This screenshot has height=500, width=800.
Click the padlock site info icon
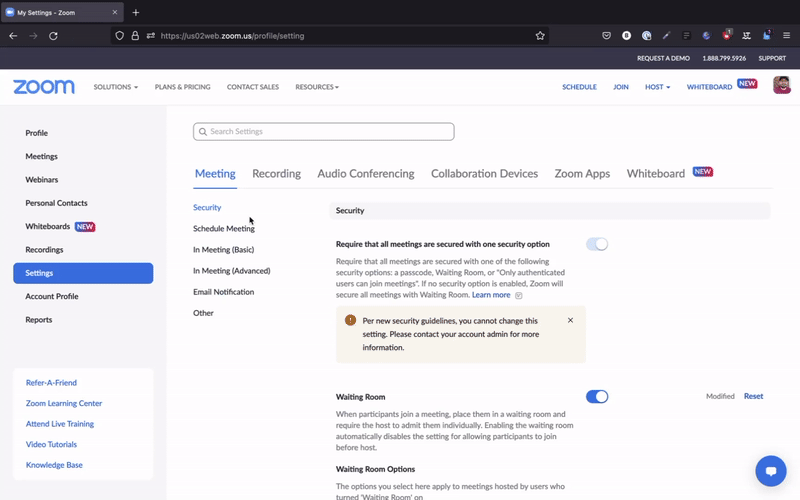click(135, 36)
